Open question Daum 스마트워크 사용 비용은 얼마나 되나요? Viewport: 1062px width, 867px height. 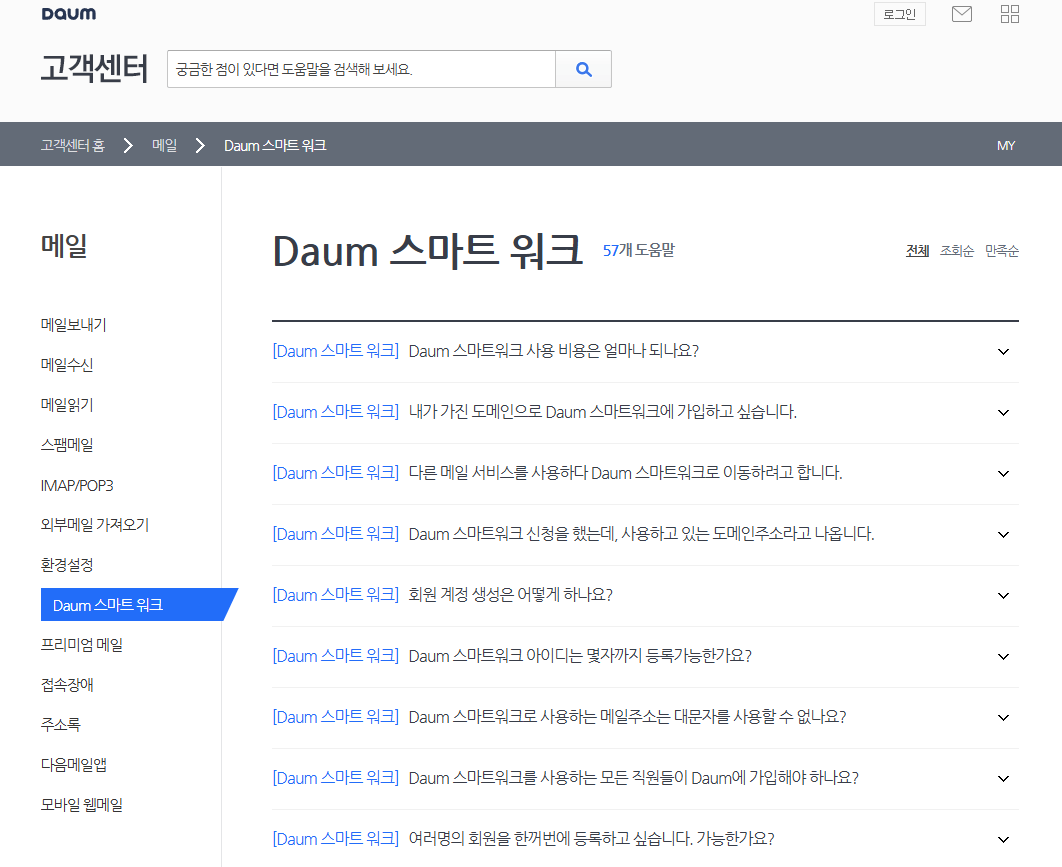pyautogui.click(x=553, y=351)
